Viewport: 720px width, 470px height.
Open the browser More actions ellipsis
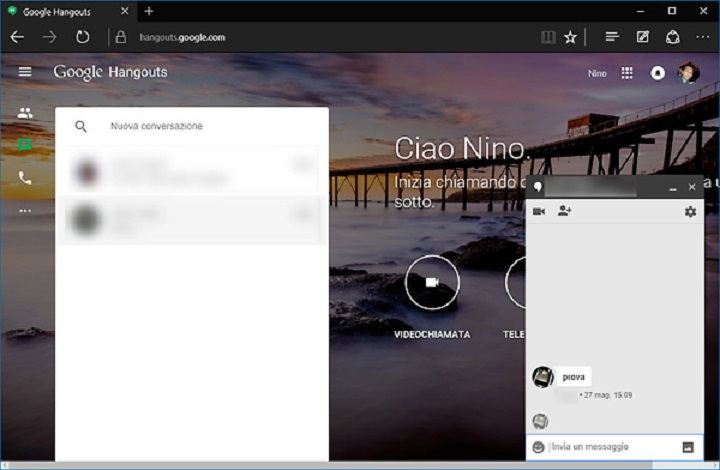[703, 37]
